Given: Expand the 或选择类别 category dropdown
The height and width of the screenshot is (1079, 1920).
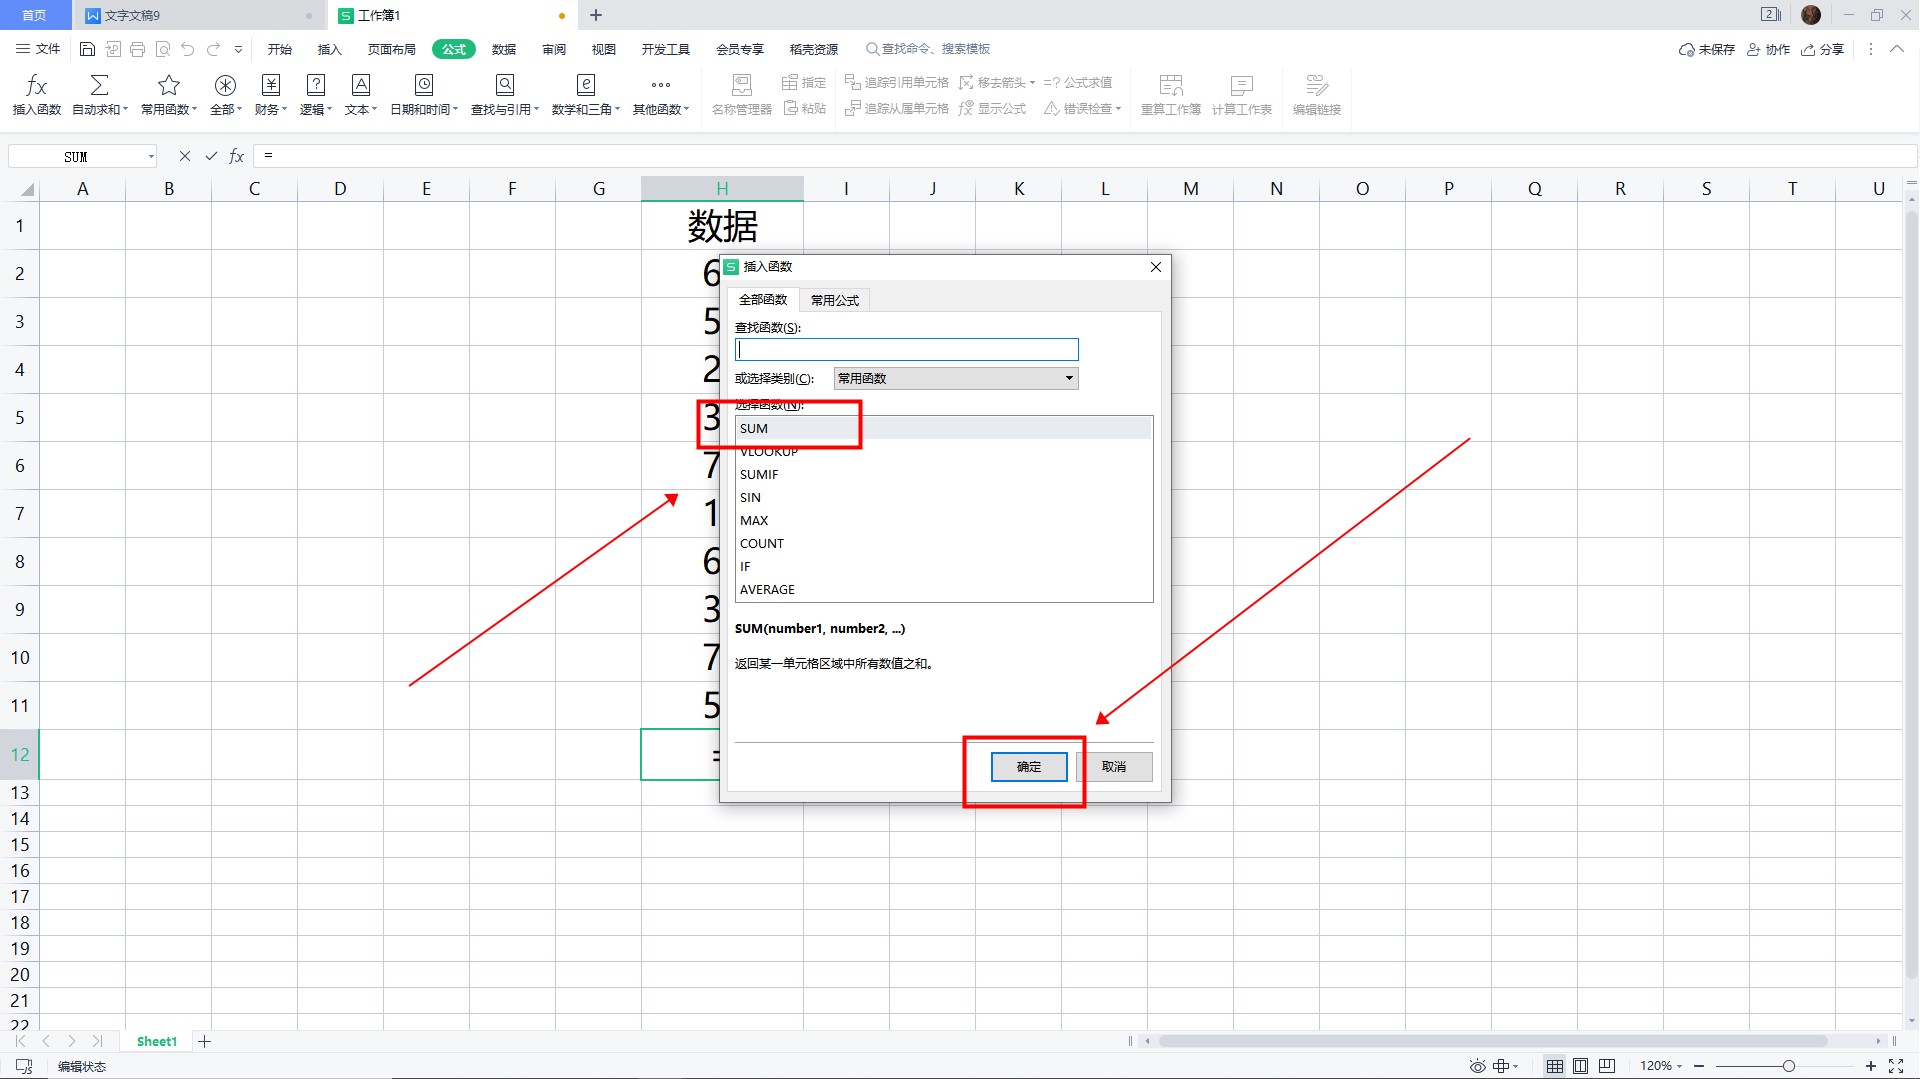Looking at the screenshot, I should click(x=1068, y=378).
